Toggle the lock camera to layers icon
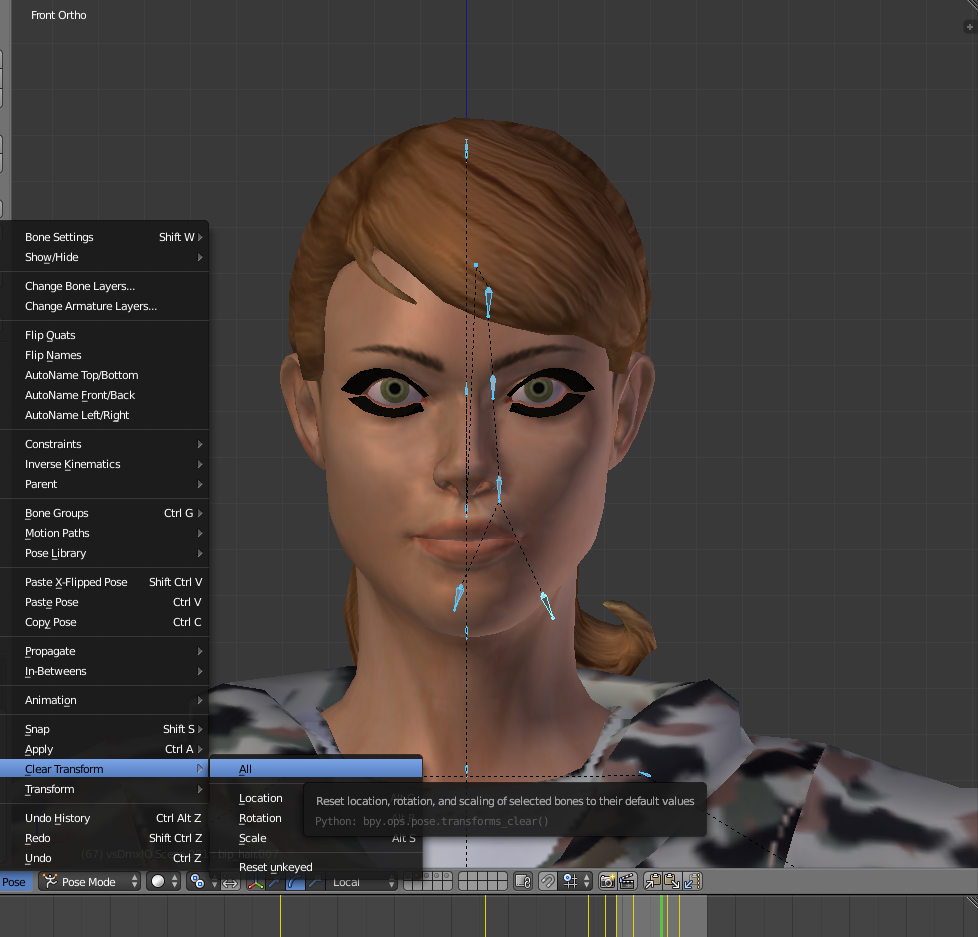 point(523,881)
